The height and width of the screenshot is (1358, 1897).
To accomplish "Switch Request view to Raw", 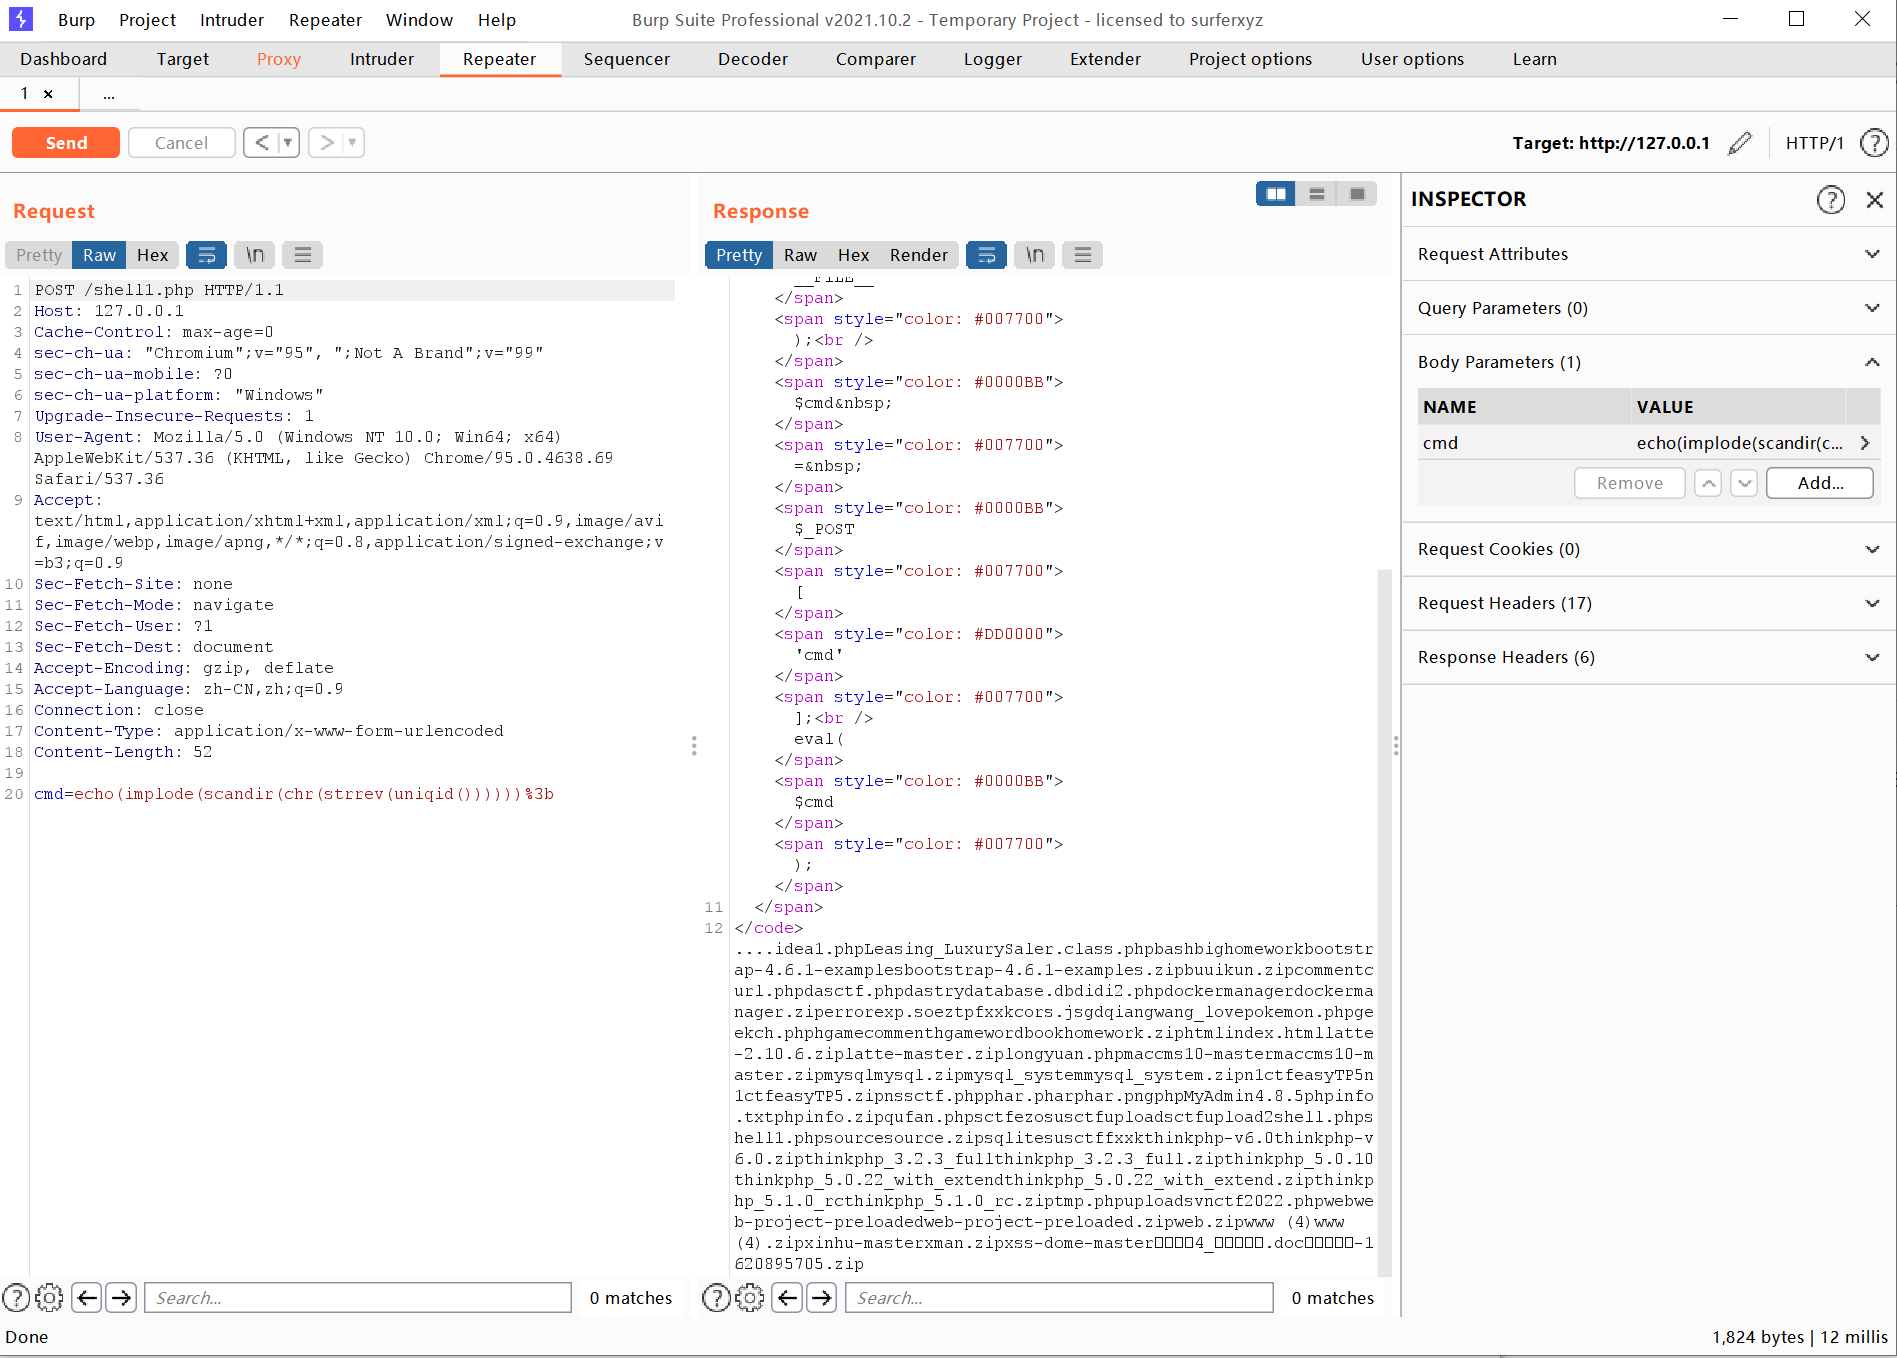I will pyautogui.click(x=99, y=255).
